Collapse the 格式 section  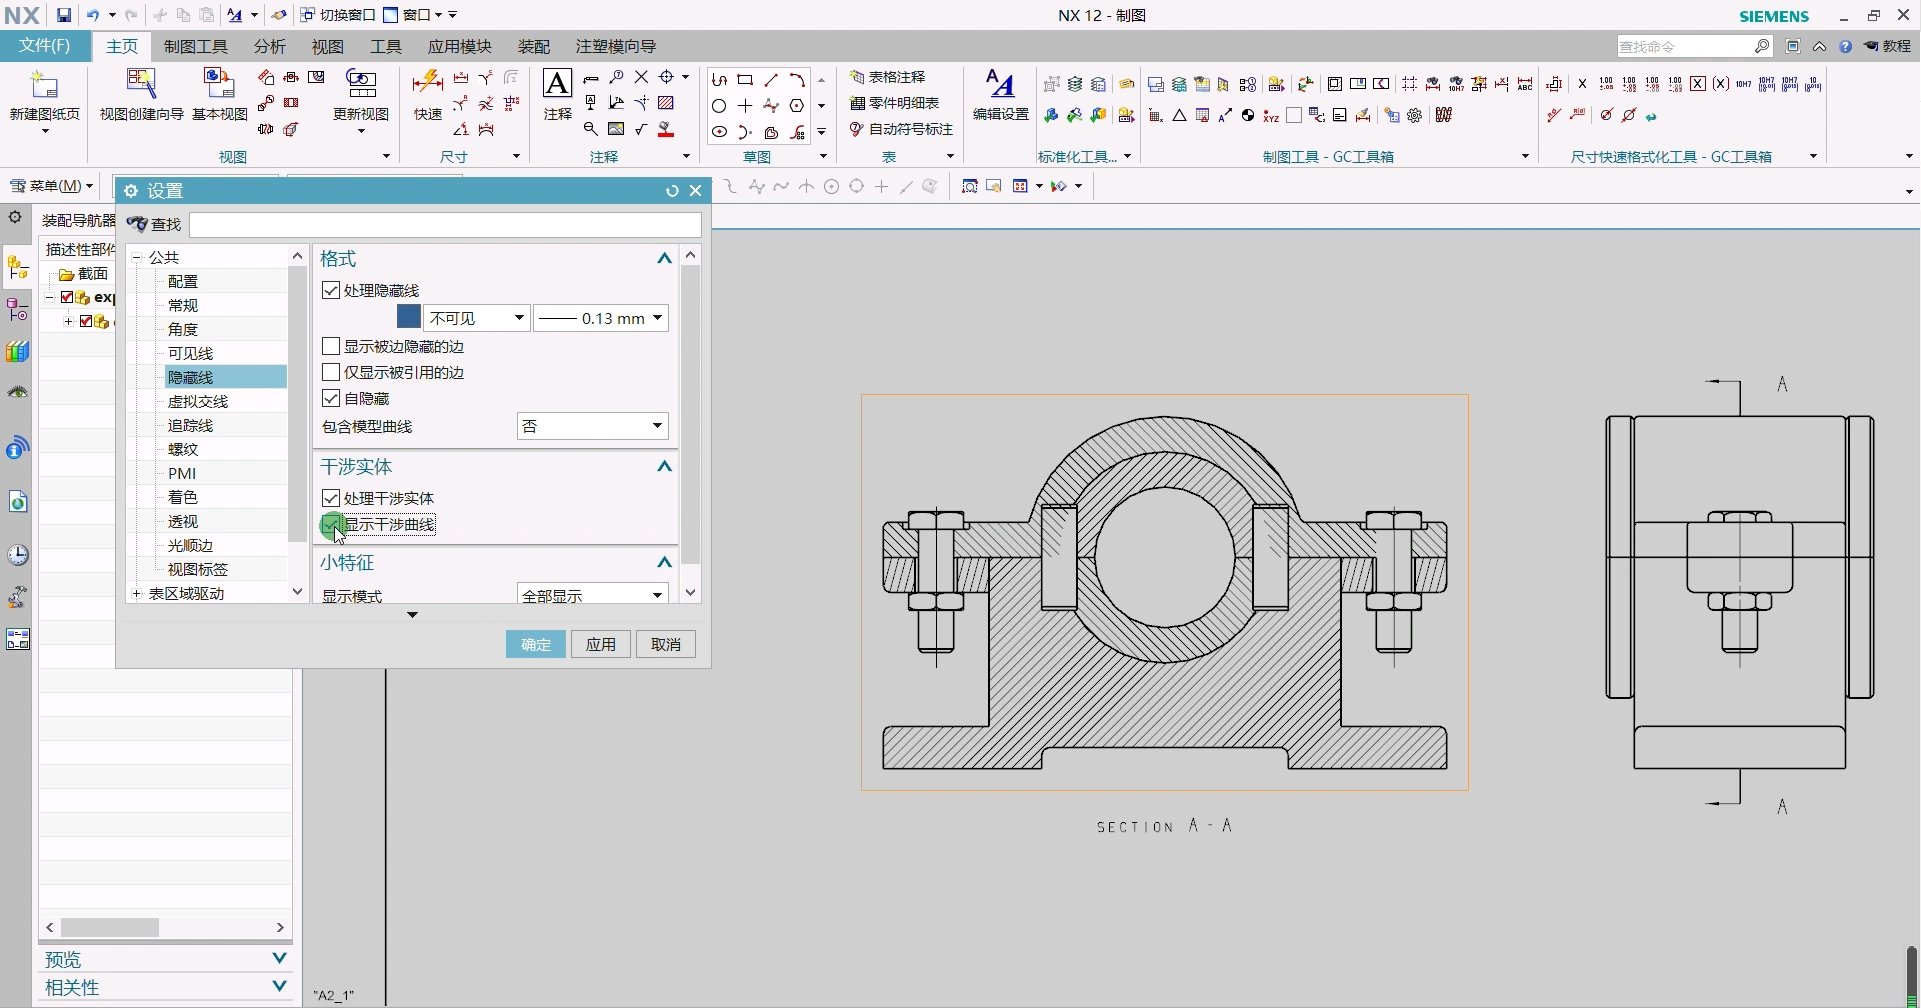coord(664,259)
